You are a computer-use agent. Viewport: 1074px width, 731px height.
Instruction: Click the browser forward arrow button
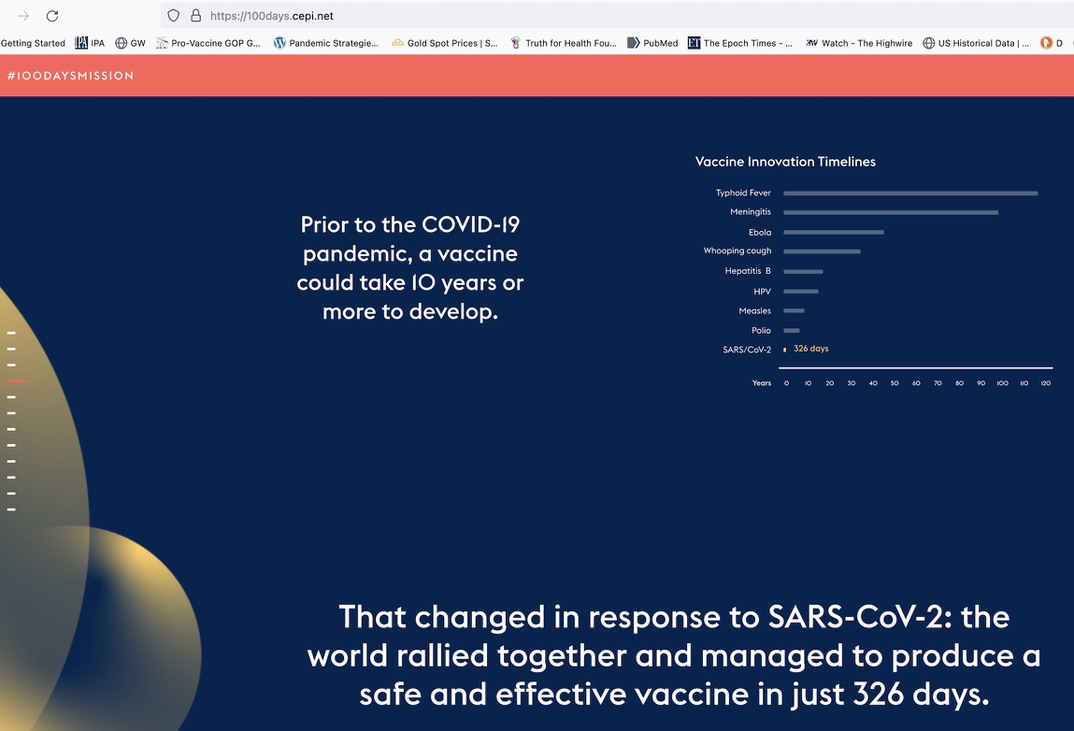(23, 16)
